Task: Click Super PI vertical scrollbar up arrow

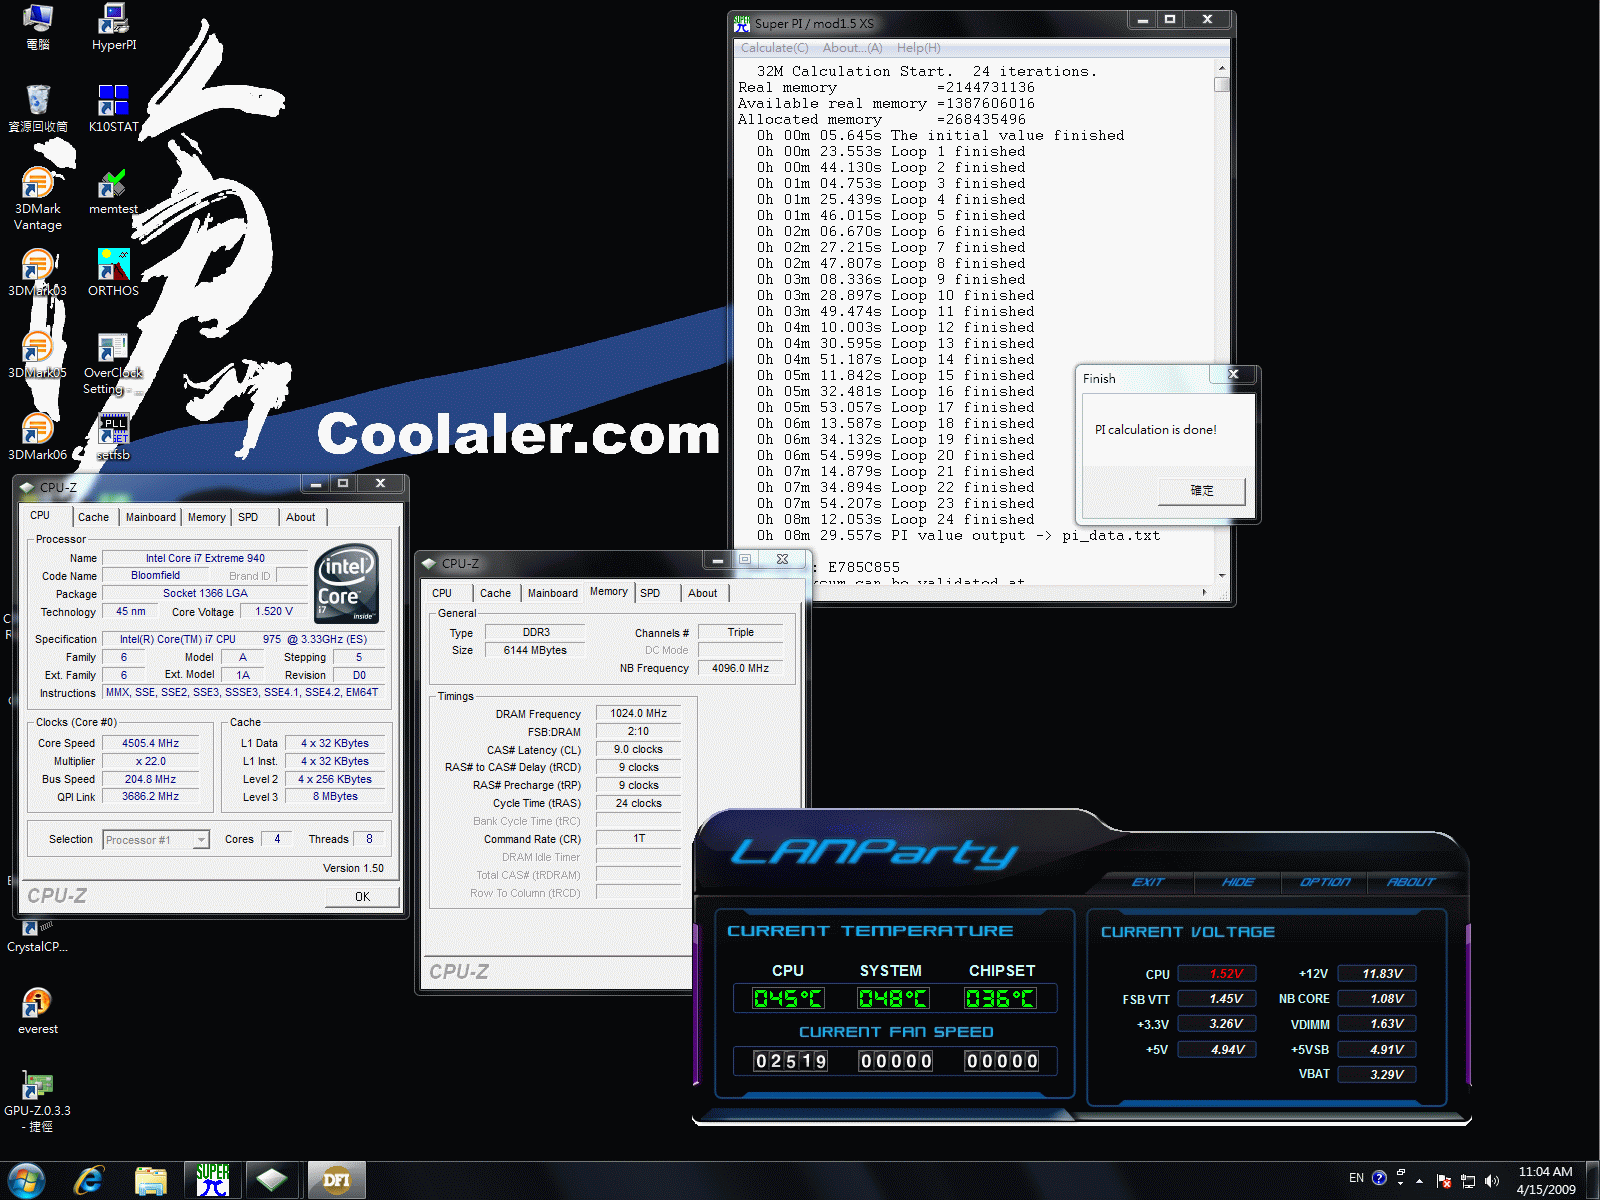Action: click(1222, 67)
